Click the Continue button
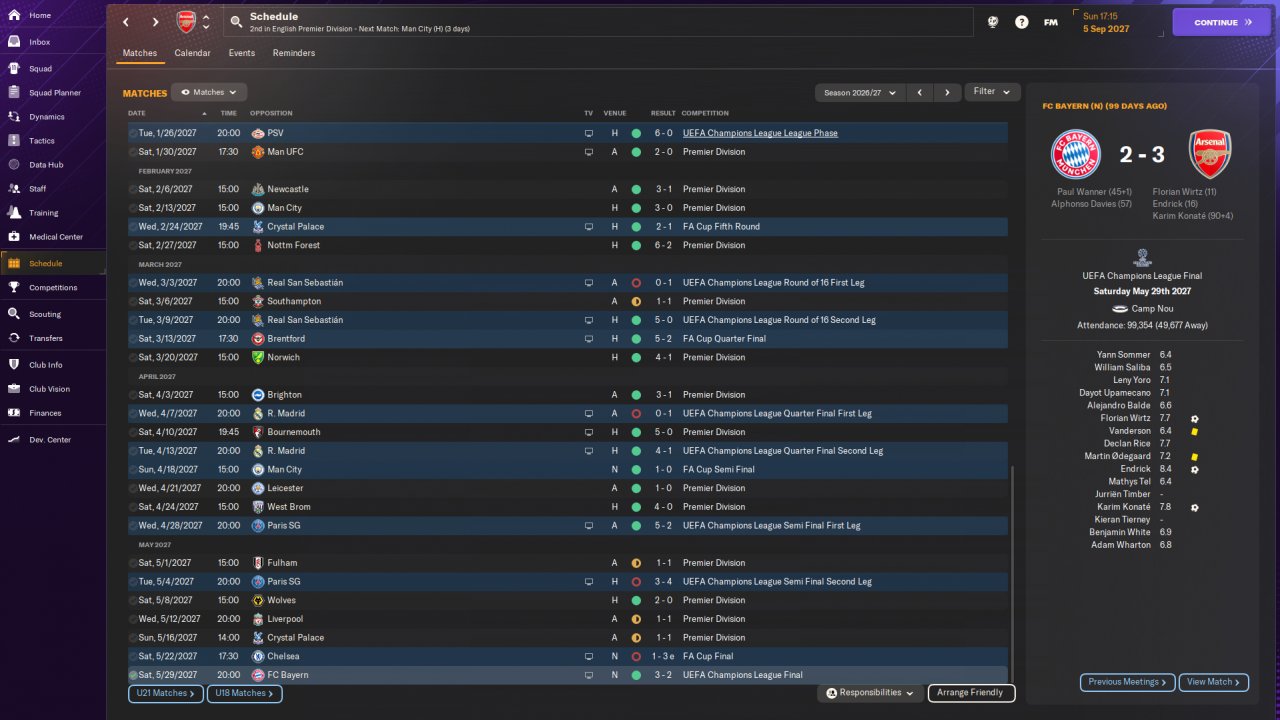The image size is (1280, 720). tap(1221, 22)
